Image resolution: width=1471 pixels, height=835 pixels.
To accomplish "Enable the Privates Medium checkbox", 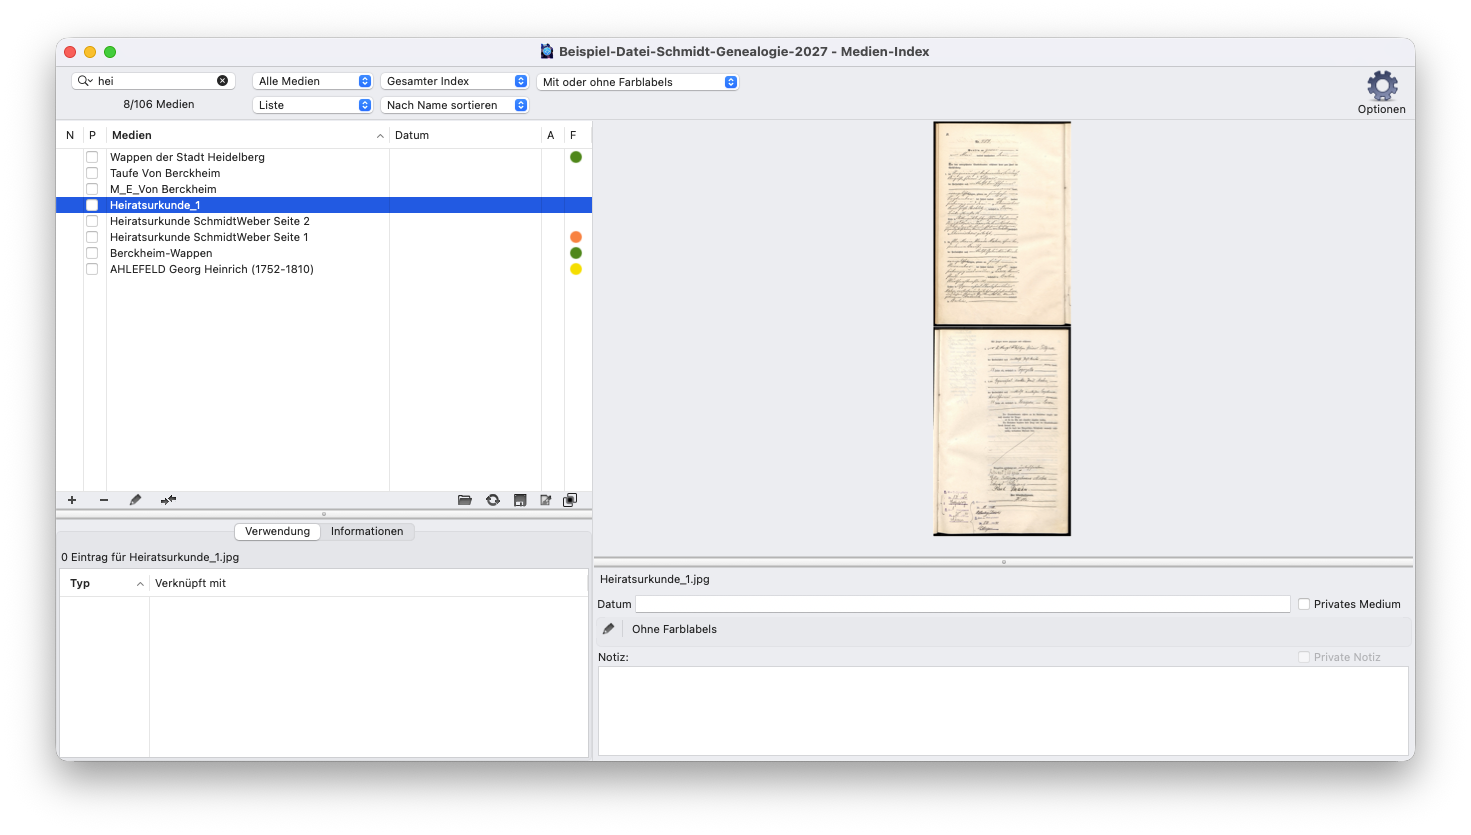I will (x=1304, y=604).
